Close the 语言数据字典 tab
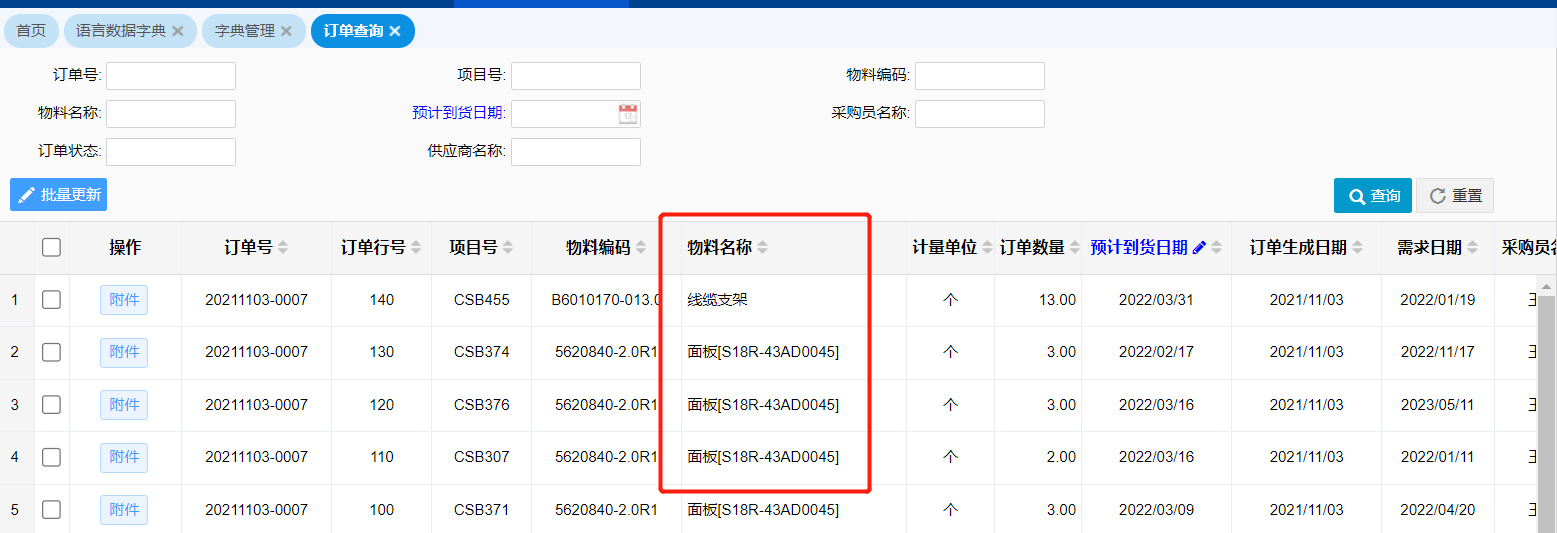 [178, 31]
